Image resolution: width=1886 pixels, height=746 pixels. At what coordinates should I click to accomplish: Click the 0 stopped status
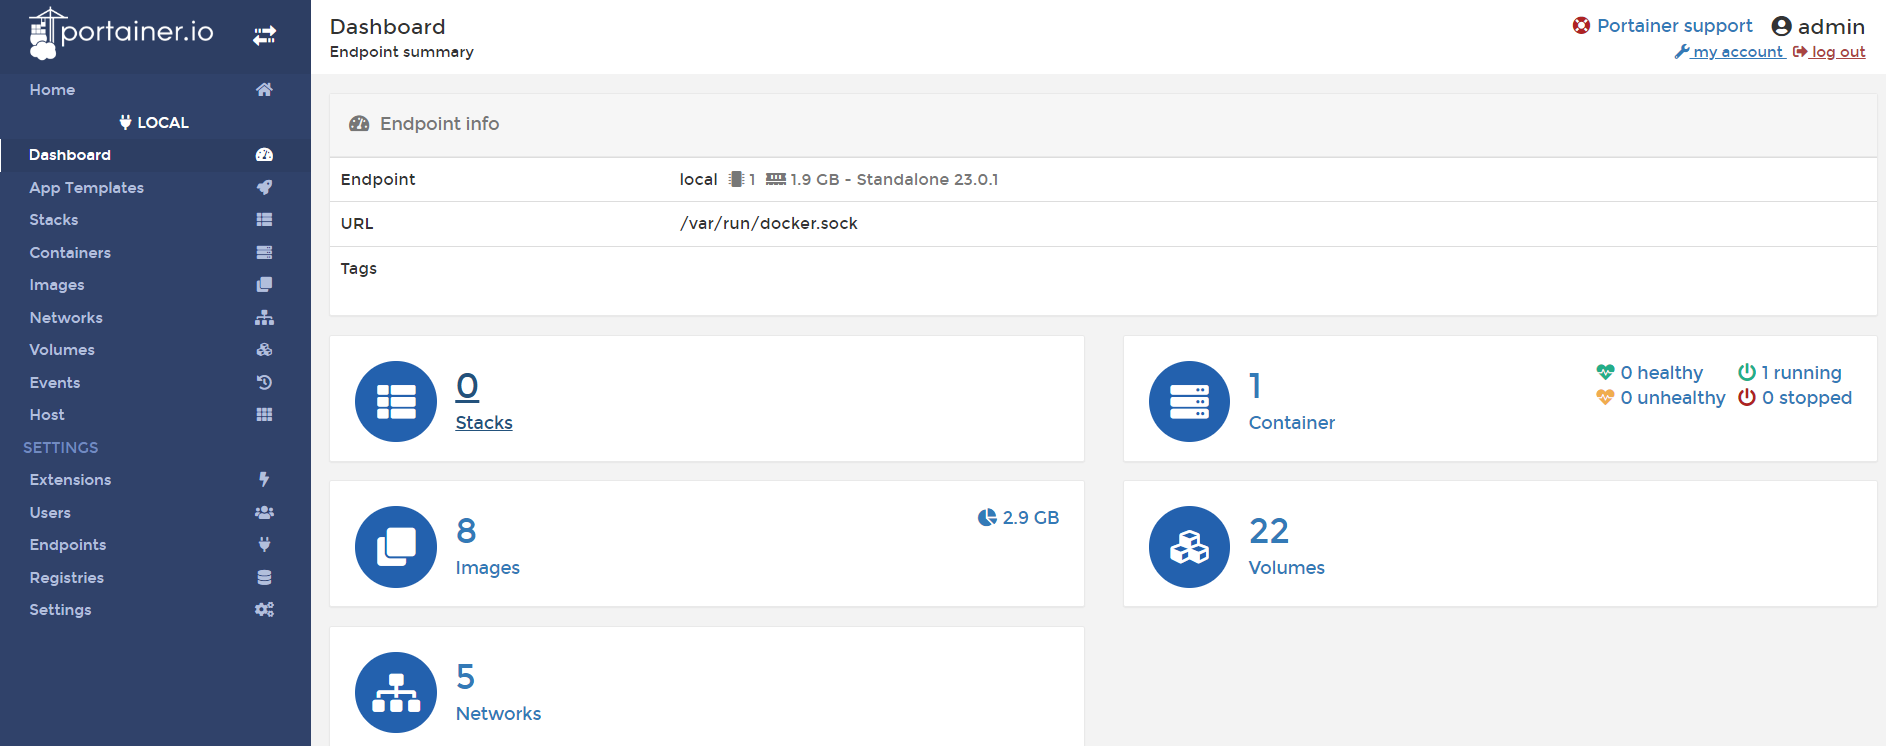(1795, 398)
